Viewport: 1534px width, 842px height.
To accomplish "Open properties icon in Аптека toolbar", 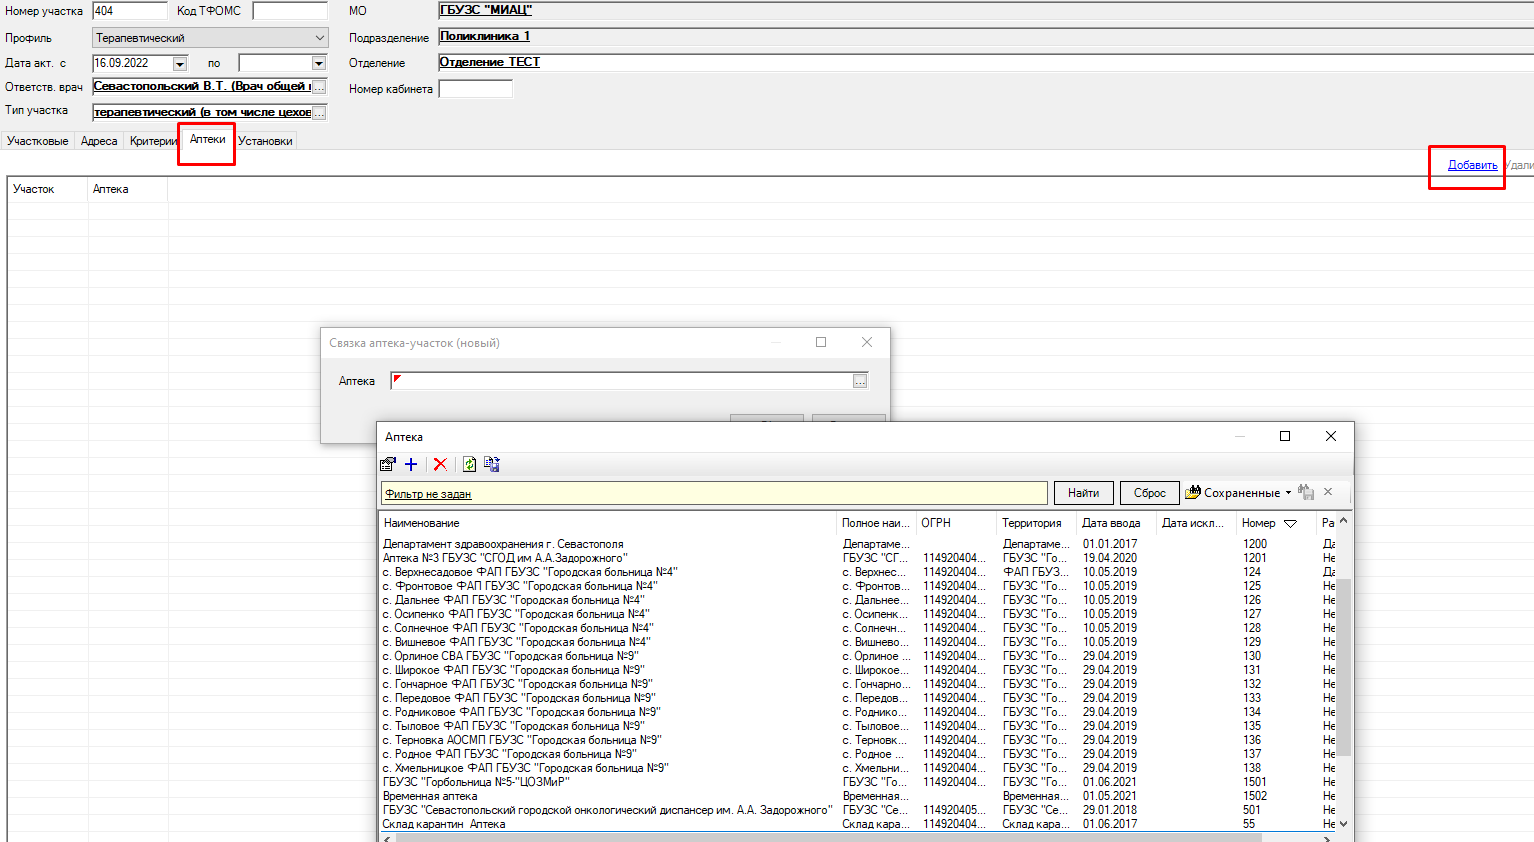I will pos(388,464).
